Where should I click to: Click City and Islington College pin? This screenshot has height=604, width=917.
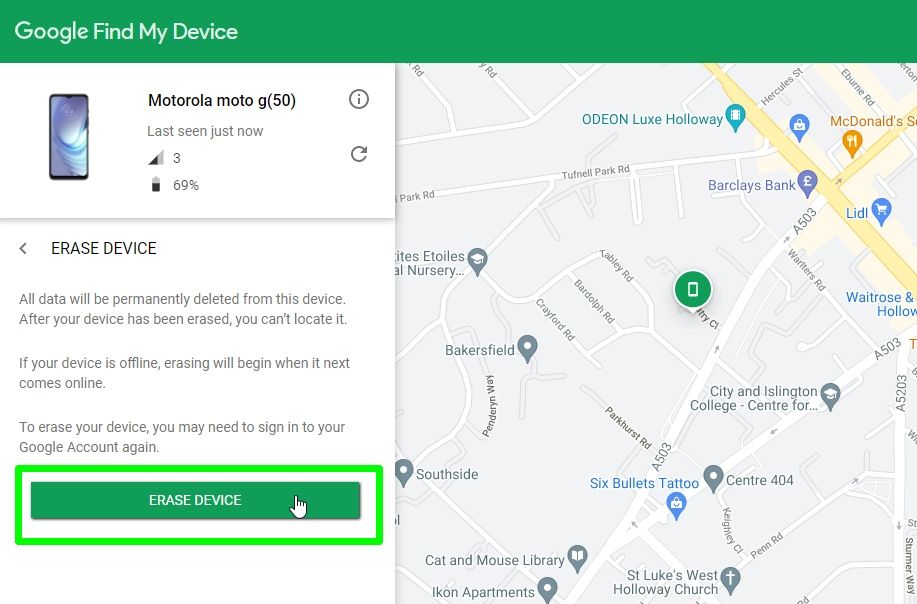[831, 397]
